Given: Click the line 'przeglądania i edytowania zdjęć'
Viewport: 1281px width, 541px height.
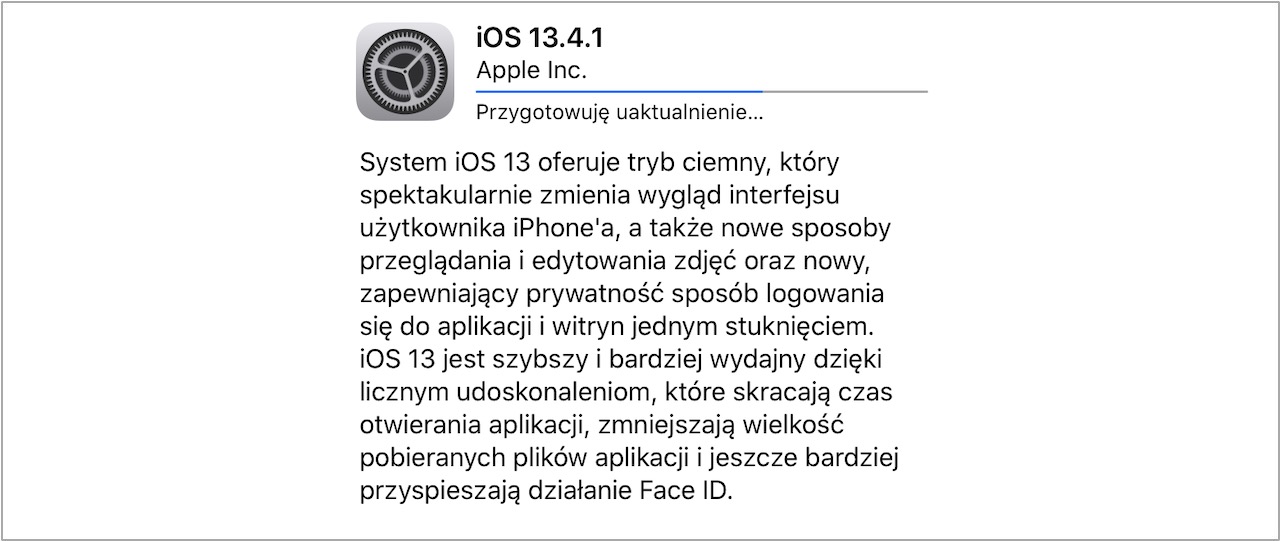Looking at the screenshot, I should 615,262.
